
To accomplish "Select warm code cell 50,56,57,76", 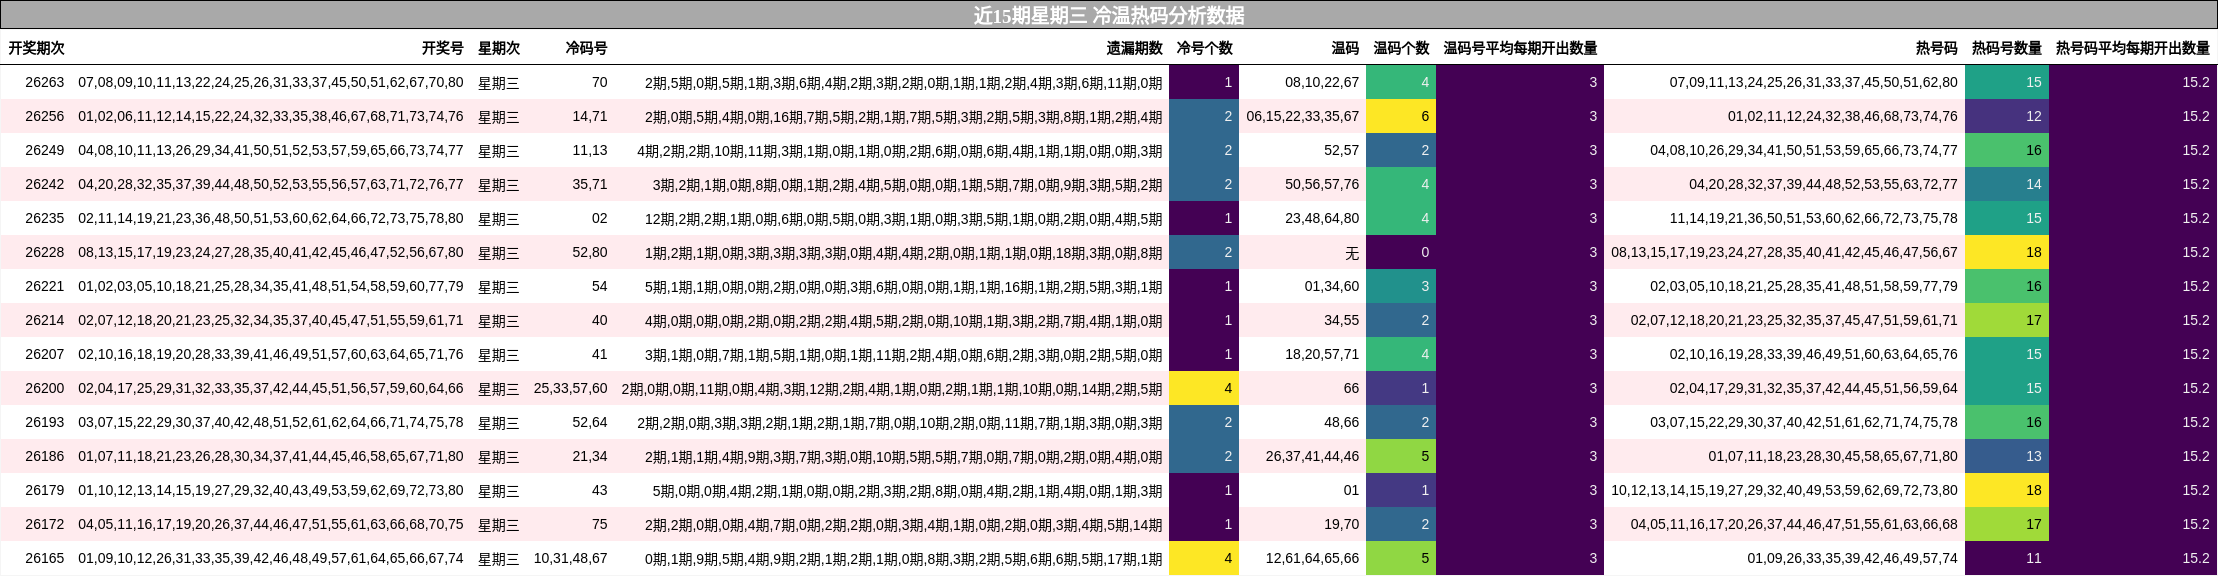I will pyautogui.click(x=1322, y=184).
